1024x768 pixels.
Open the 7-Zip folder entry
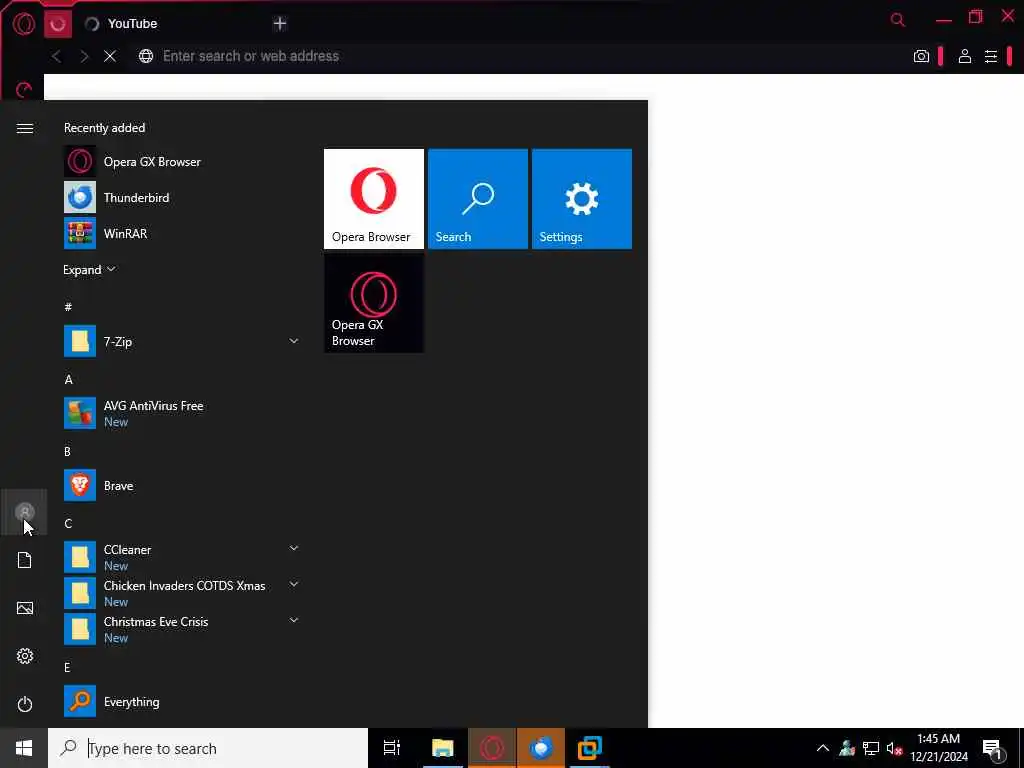183,341
